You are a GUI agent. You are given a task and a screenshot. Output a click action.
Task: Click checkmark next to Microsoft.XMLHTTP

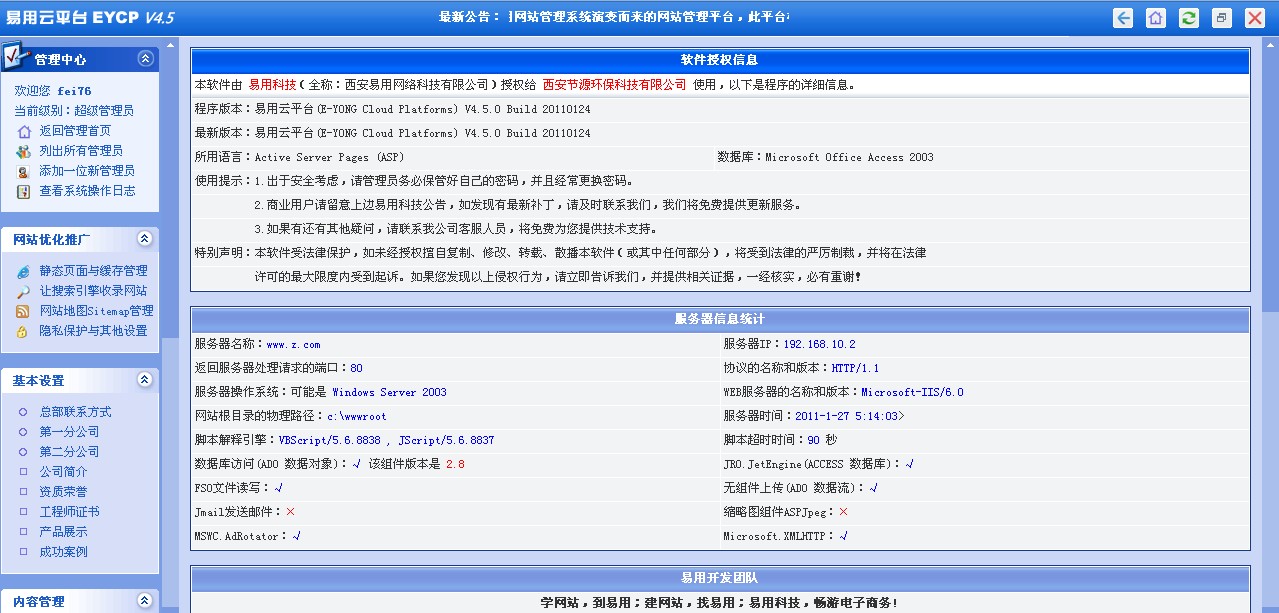[x=843, y=537]
